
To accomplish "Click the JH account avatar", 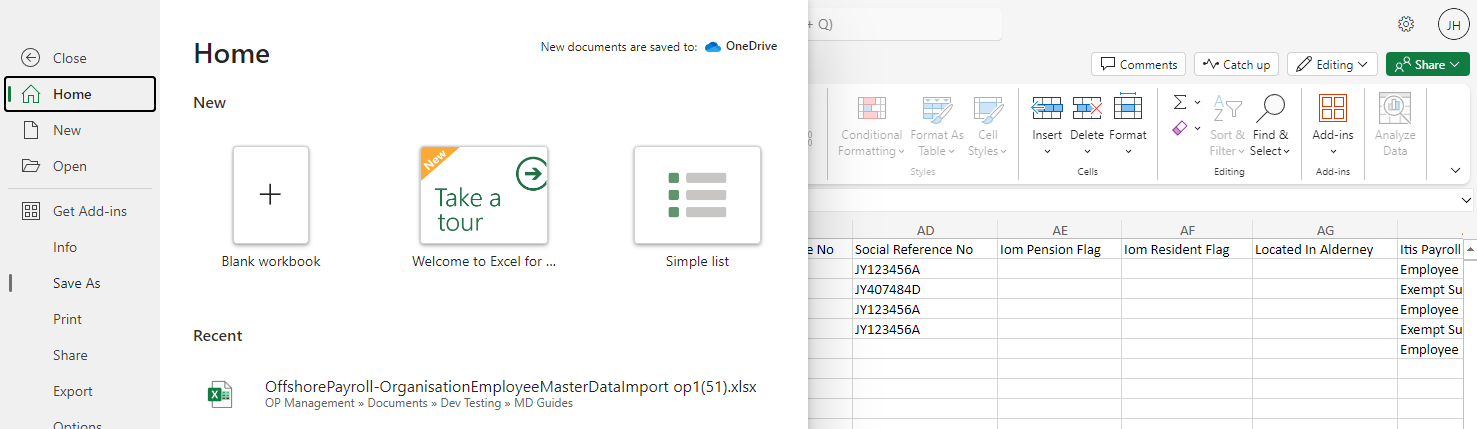I will 1453,24.
